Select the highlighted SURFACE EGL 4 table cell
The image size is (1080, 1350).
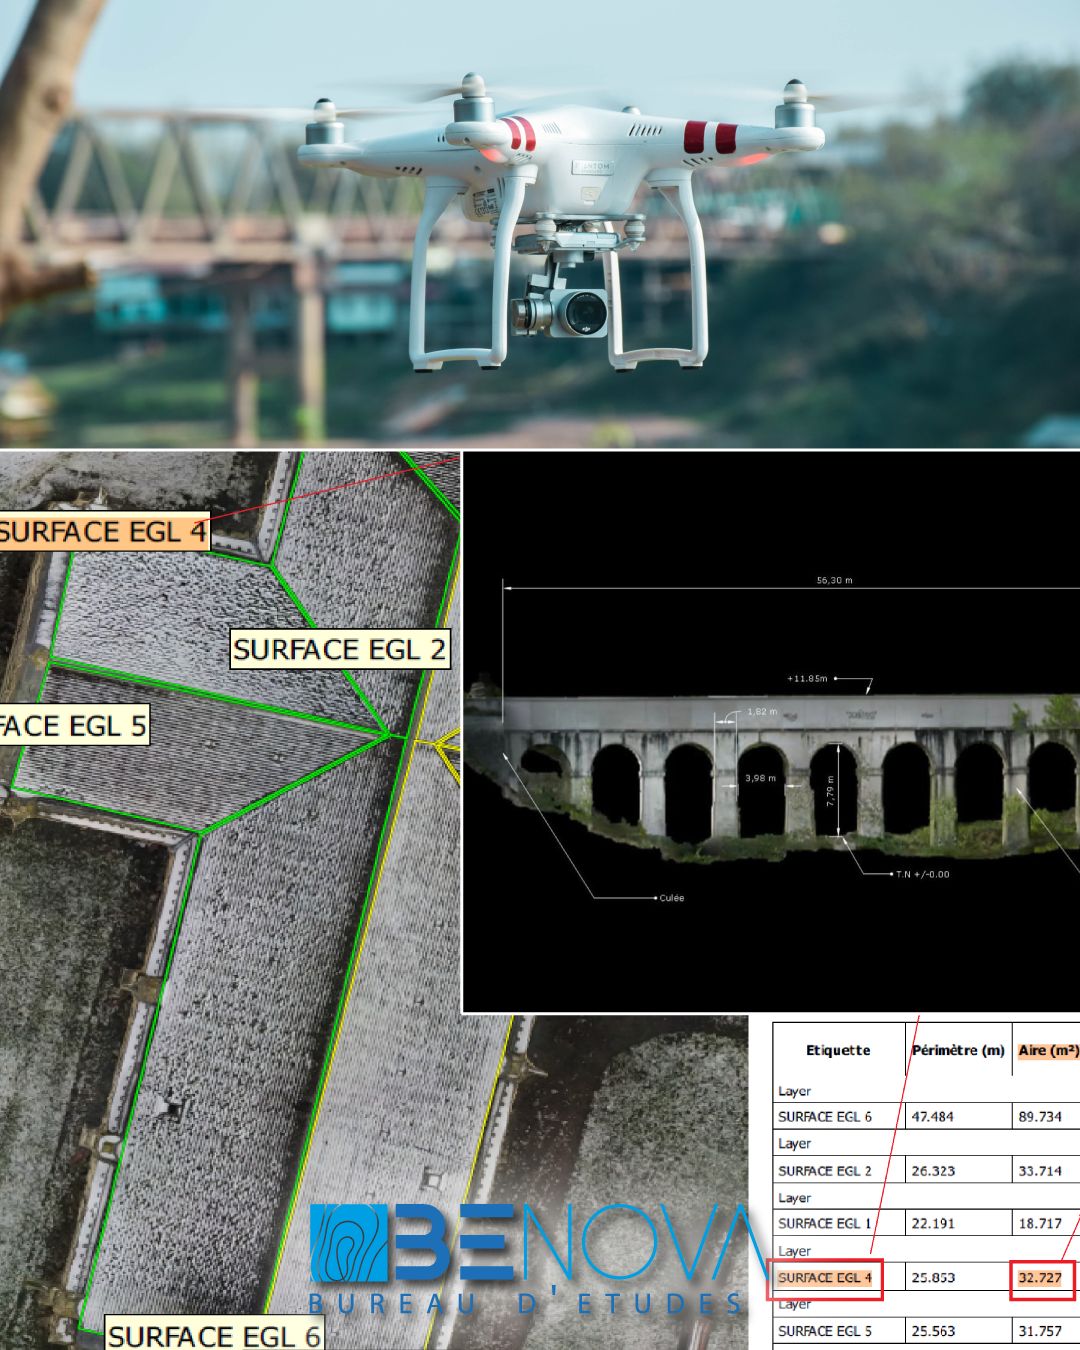[824, 1278]
